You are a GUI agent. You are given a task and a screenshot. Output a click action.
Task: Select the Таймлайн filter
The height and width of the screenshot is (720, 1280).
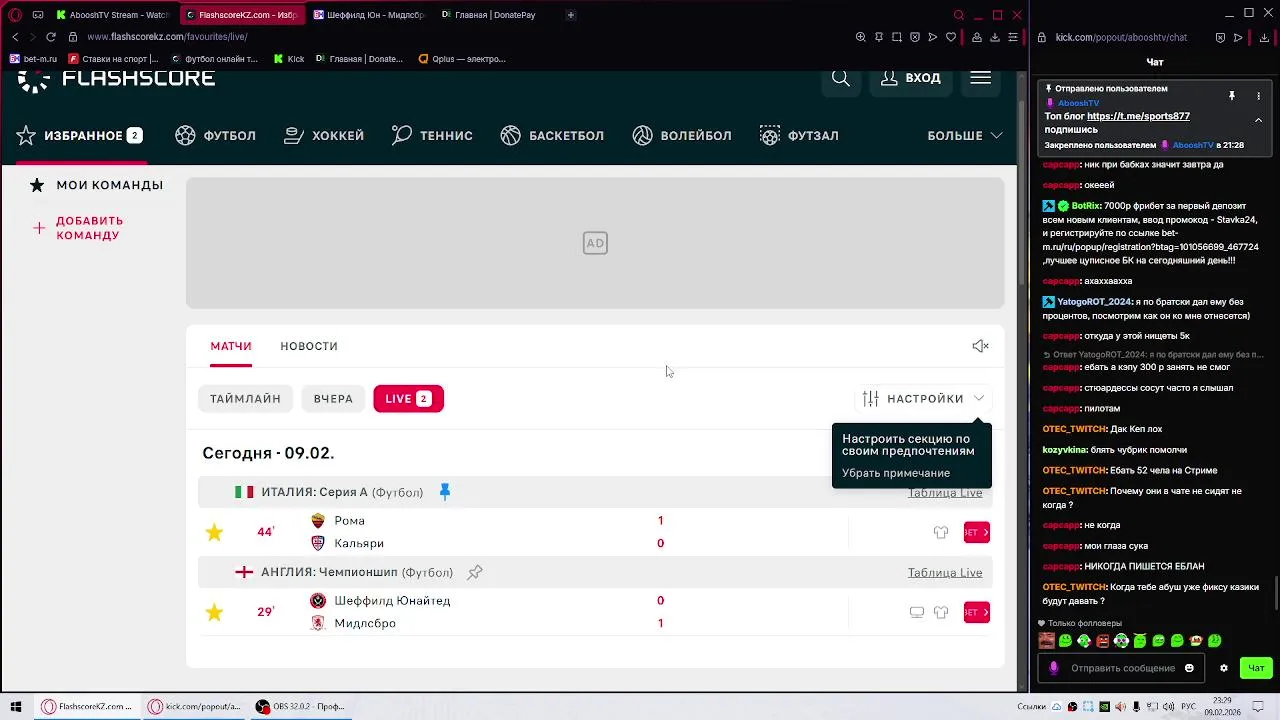pyautogui.click(x=245, y=399)
